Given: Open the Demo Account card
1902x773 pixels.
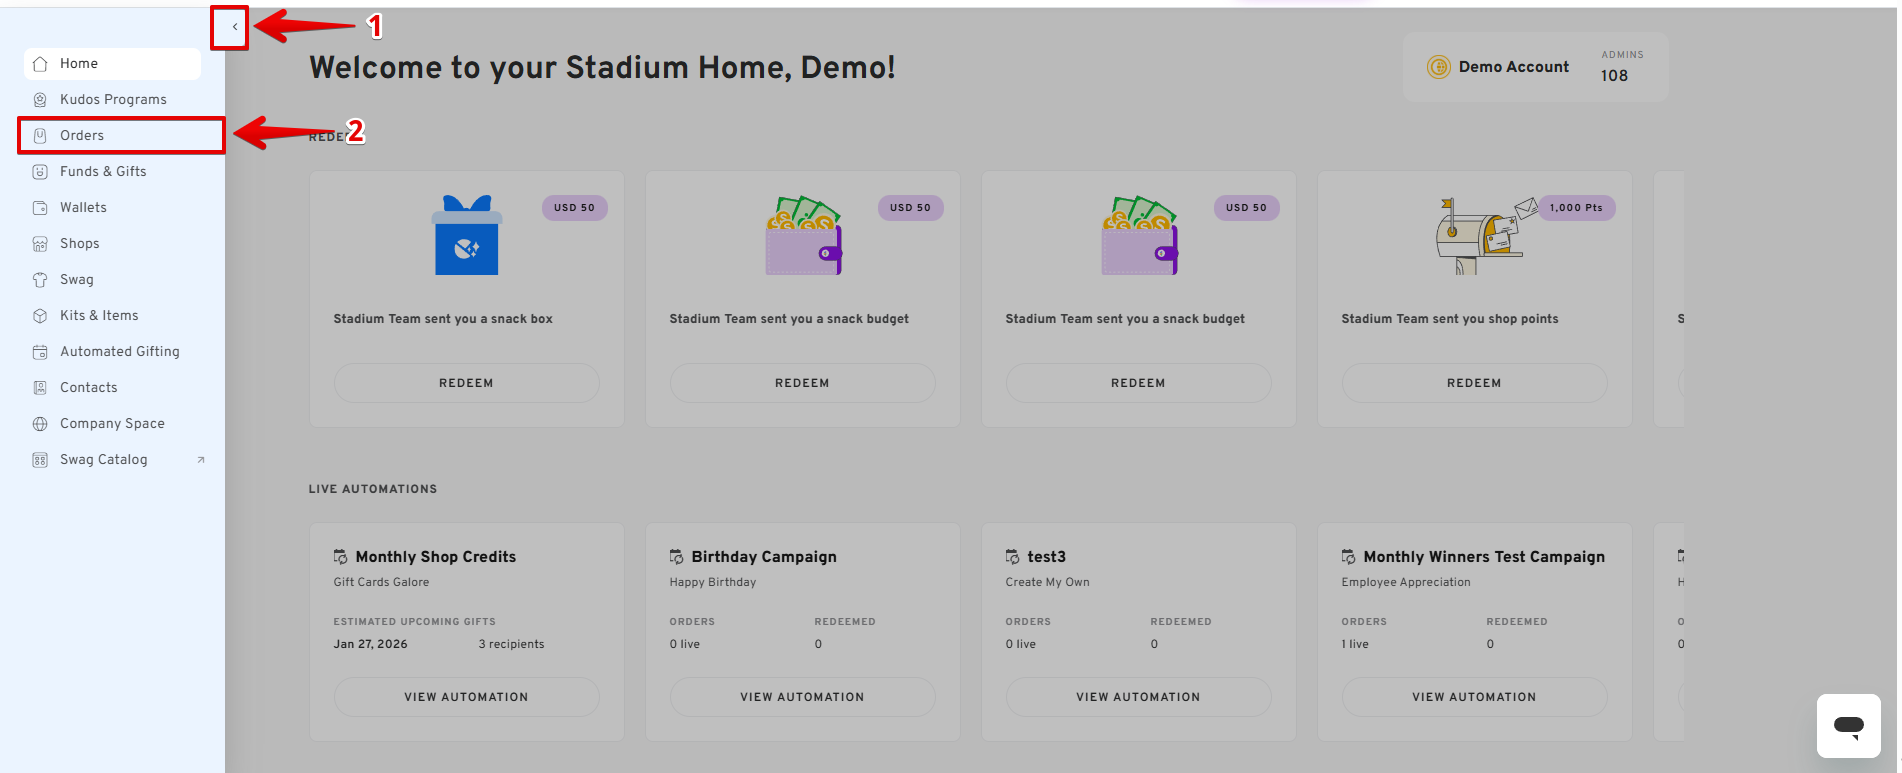Looking at the screenshot, I should (x=1513, y=67).
